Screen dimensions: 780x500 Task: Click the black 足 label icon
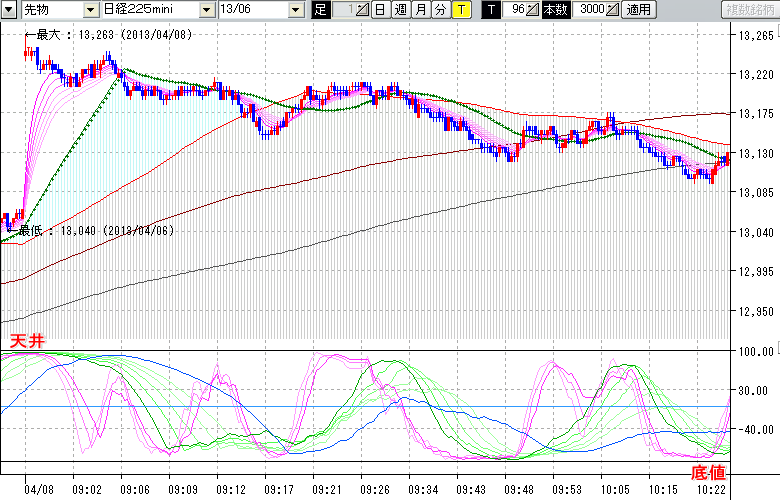(x=320, y=10)
